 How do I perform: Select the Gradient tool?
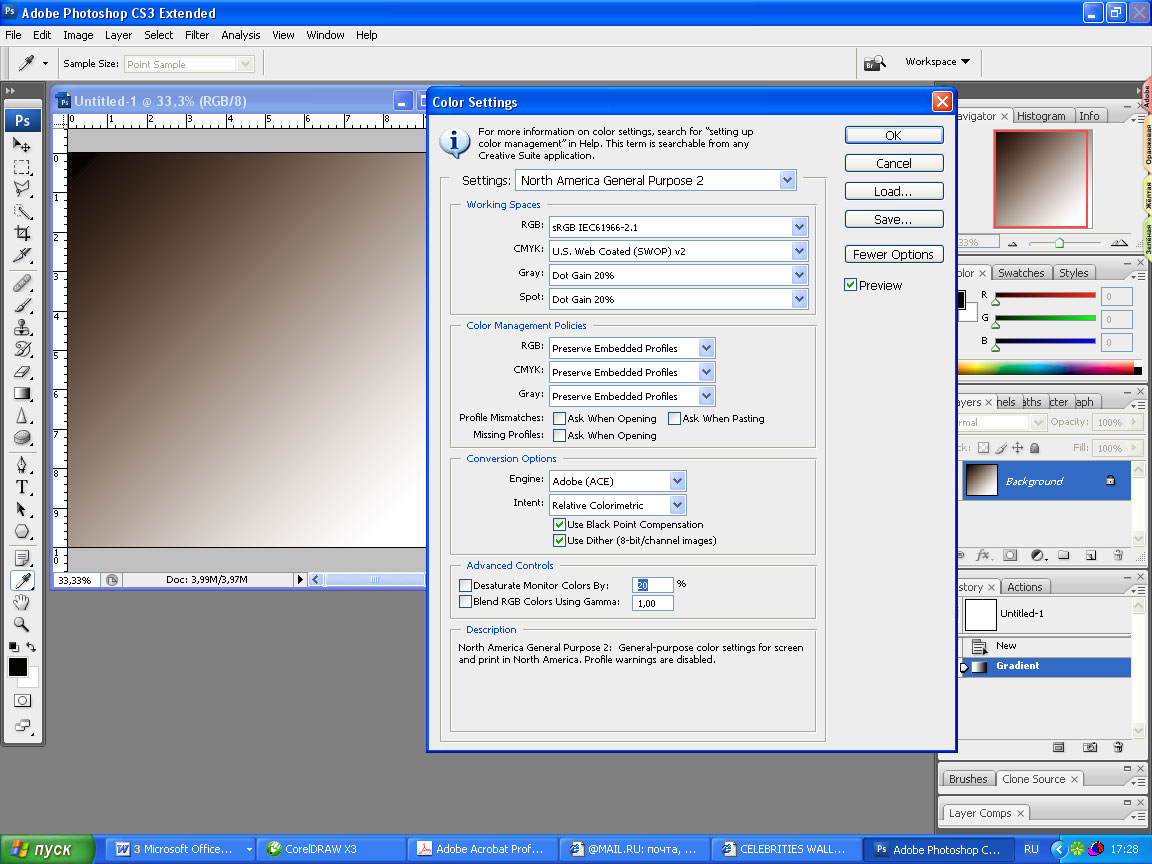[x=22, y=394]
